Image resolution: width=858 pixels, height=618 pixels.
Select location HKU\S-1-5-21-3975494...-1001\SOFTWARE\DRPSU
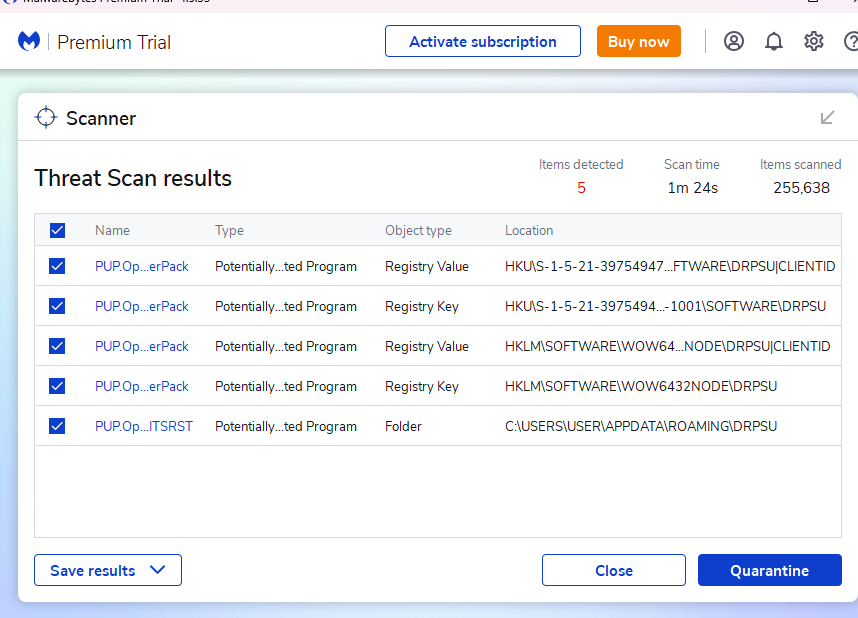(665, 307)
